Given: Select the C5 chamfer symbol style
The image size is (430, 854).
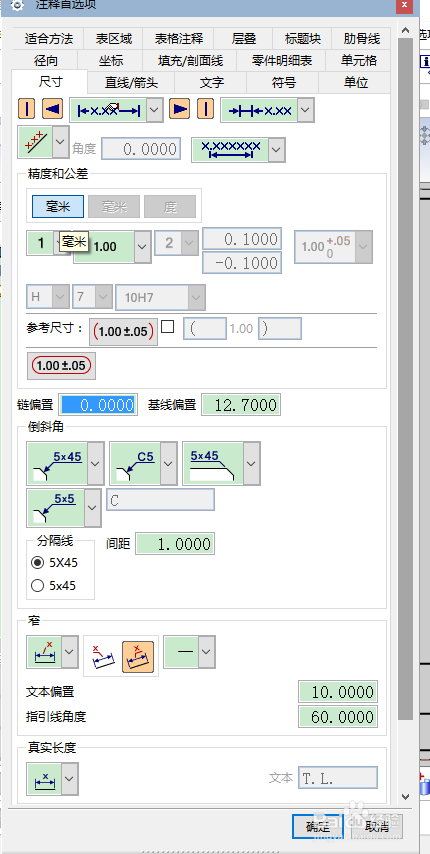Looking at the screenshot, I should point(136,463).
